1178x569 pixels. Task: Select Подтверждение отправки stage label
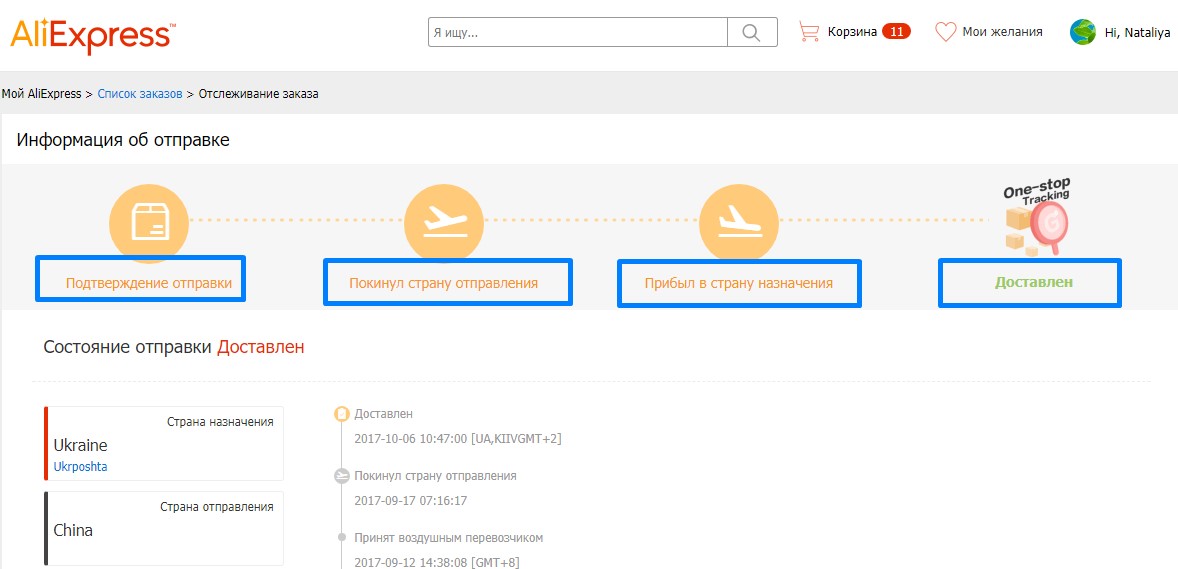click(148, 283)
